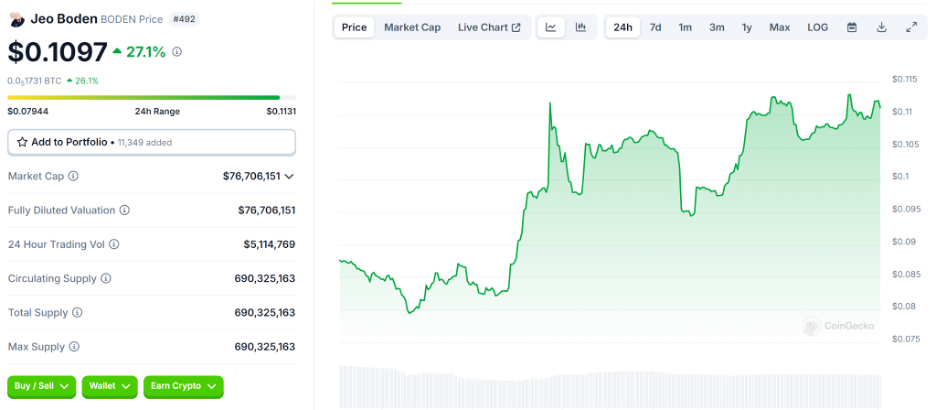Click the price line at chart peak

coord(848,95)
